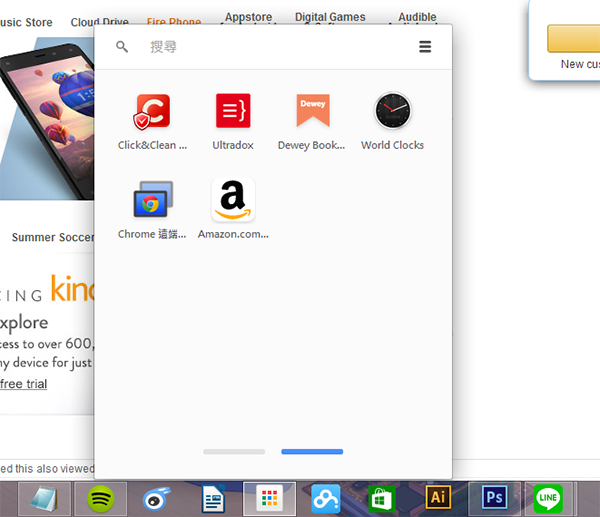
Task: Open Appstore link on Amazon page
Action: (x=248, y=18)
